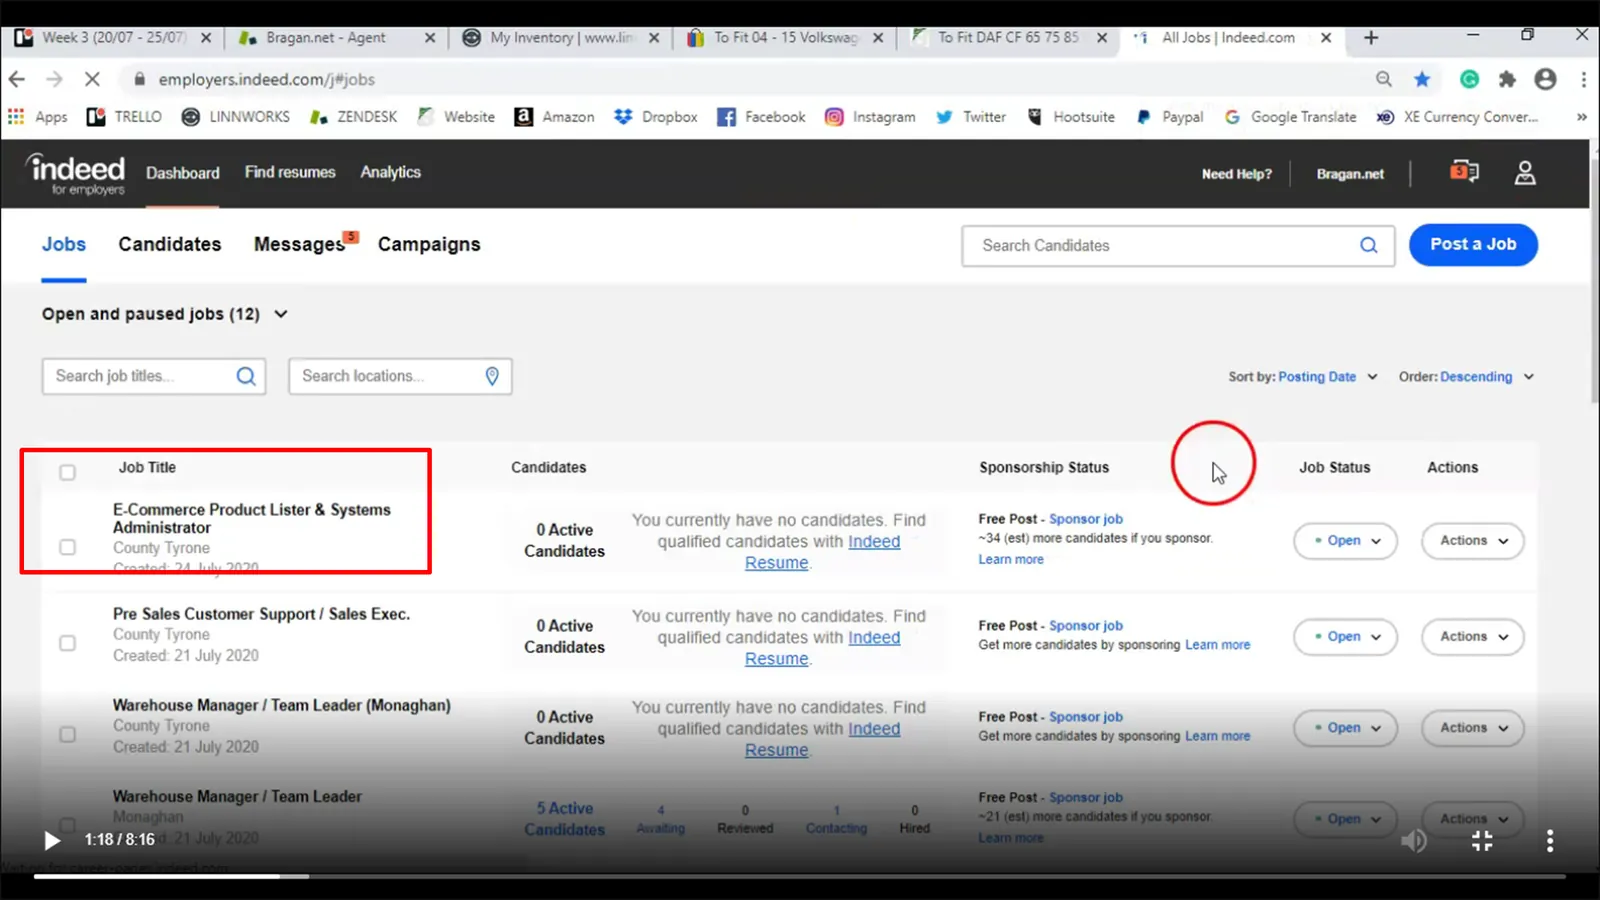Click the Indeed for employers logo

coord(76,174)
